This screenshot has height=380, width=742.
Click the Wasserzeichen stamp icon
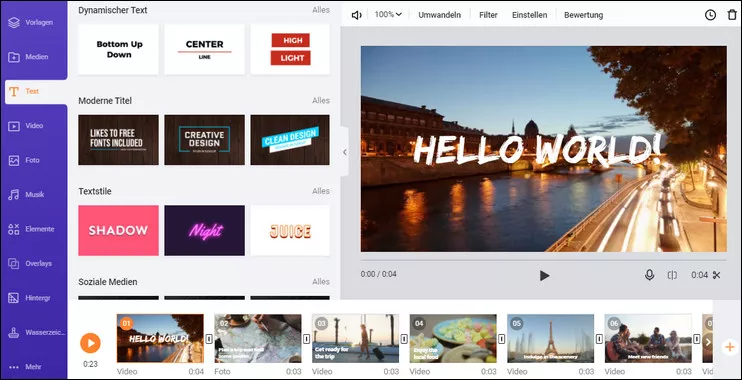tap(14, 333)
